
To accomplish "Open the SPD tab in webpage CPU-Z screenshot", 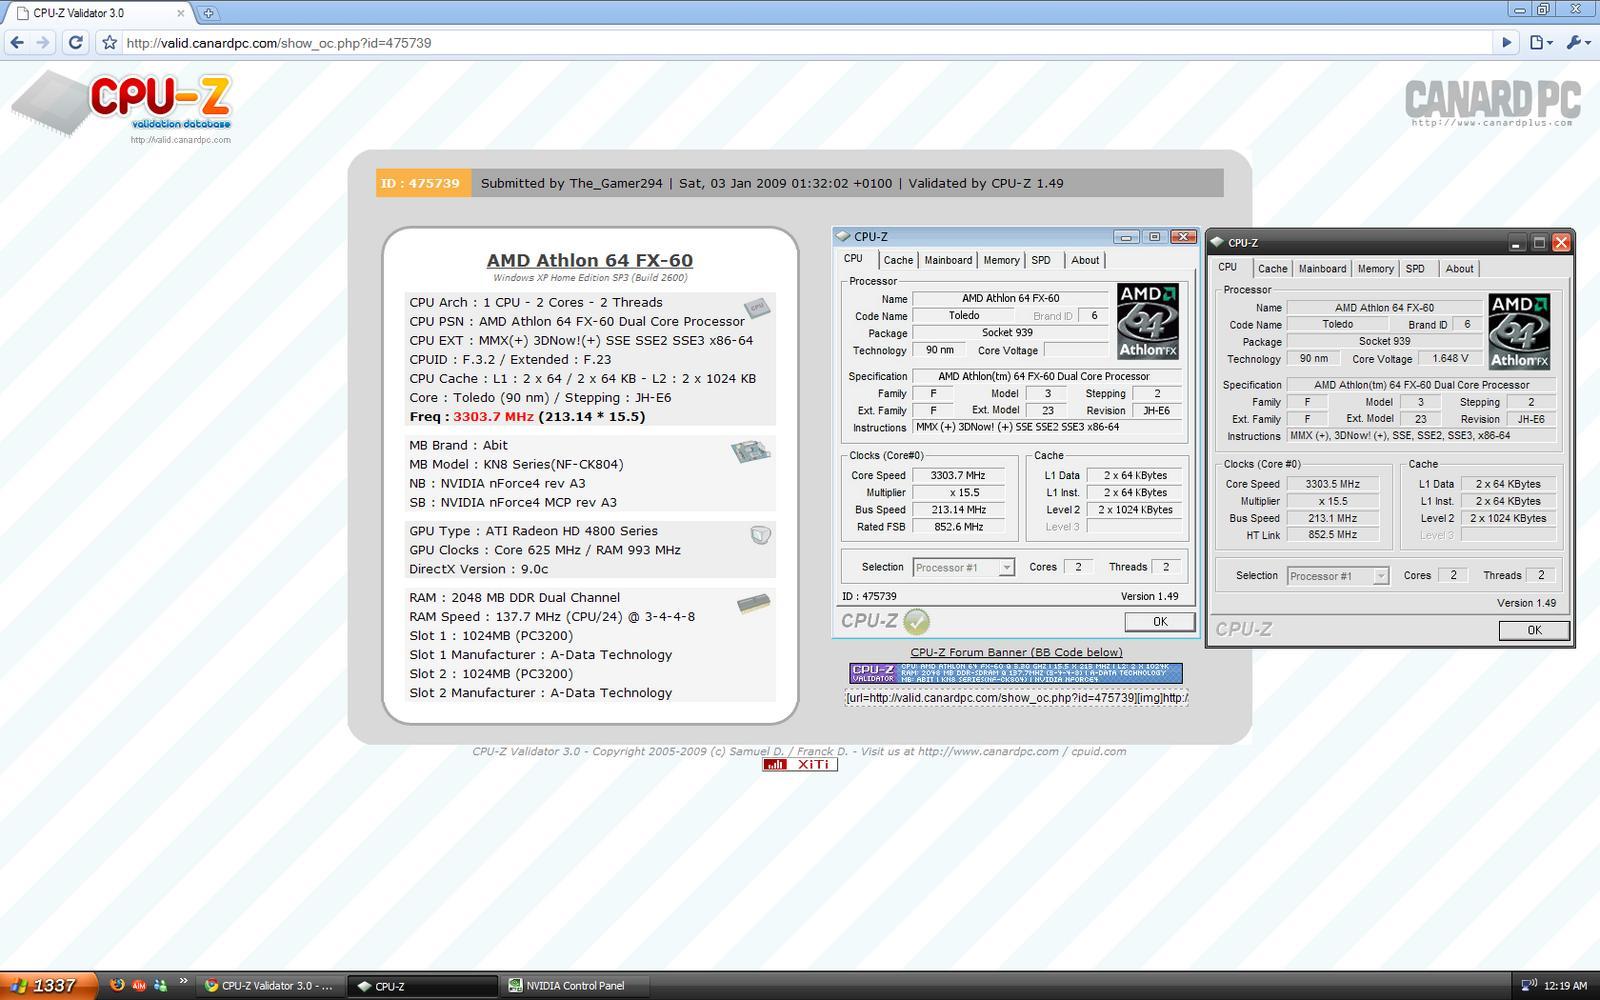I will click(x=1041, y=260).
